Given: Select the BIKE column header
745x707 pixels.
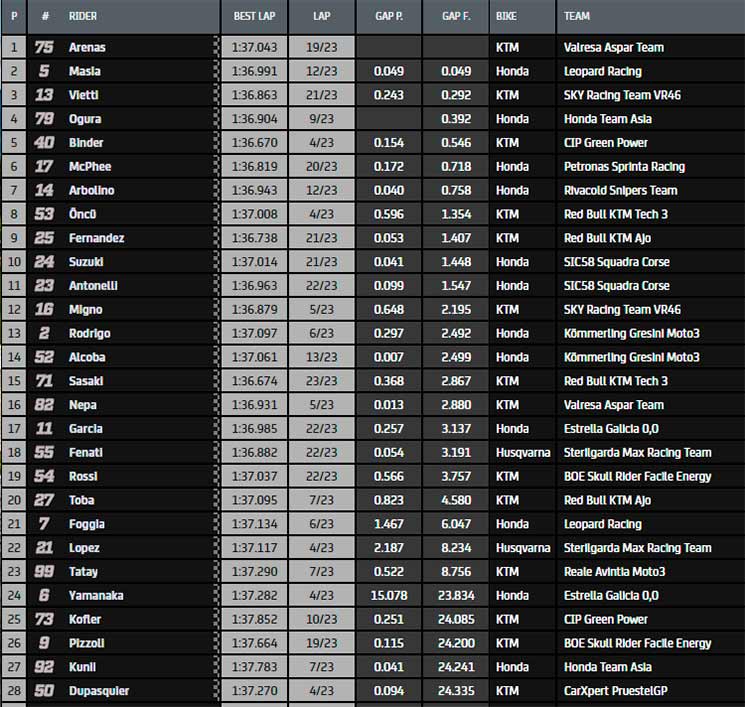Looking at the screenshot, I should (506, 16).
